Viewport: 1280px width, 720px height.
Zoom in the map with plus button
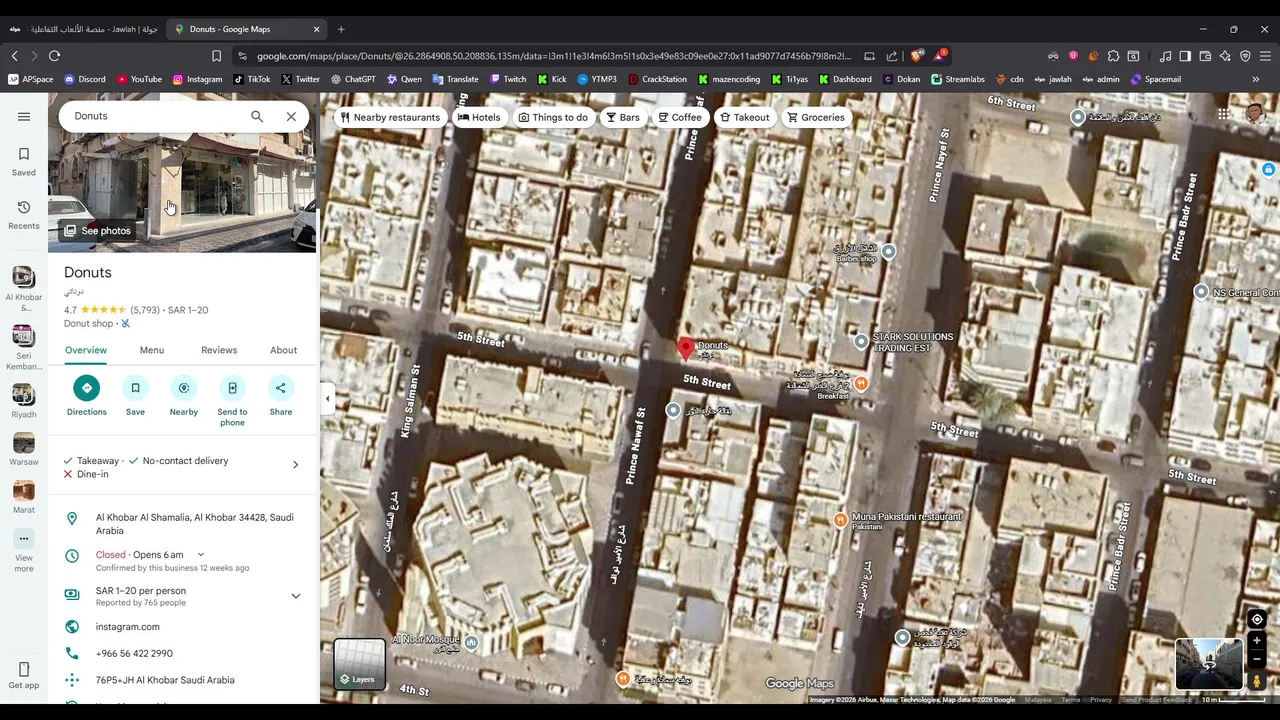pyautogui.click(x=1257, y=641)
